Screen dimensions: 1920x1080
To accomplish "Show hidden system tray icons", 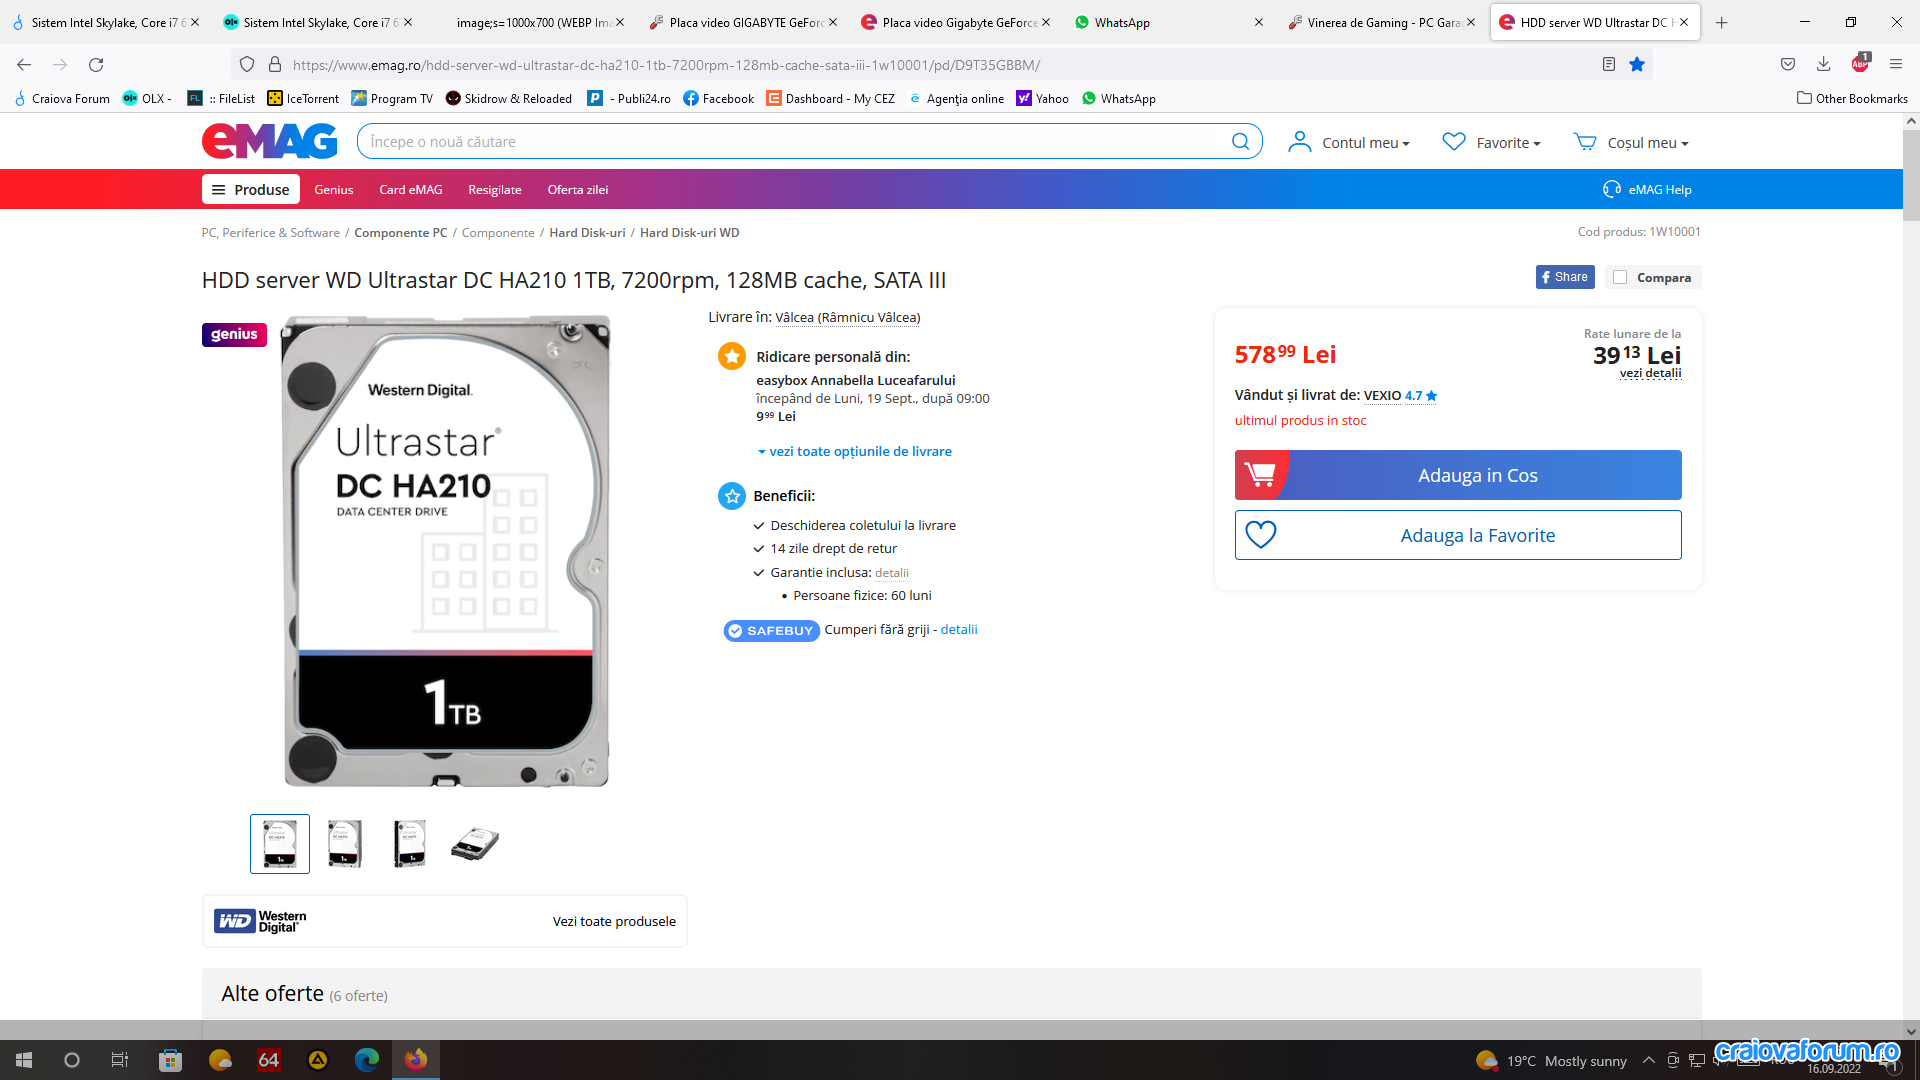I will pyautogui.click(x=1648, y=1060).
